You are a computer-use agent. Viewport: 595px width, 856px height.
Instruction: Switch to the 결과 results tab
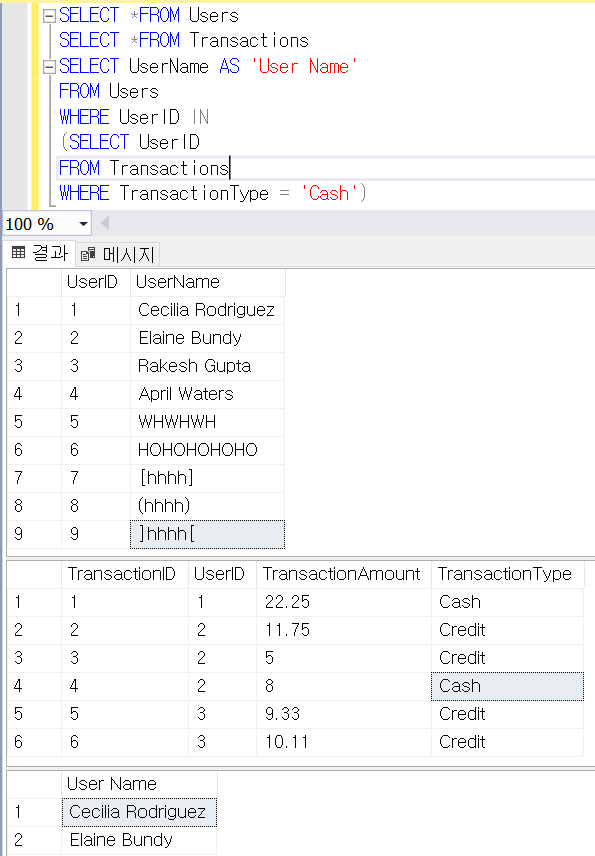click(x=41, y=253)
